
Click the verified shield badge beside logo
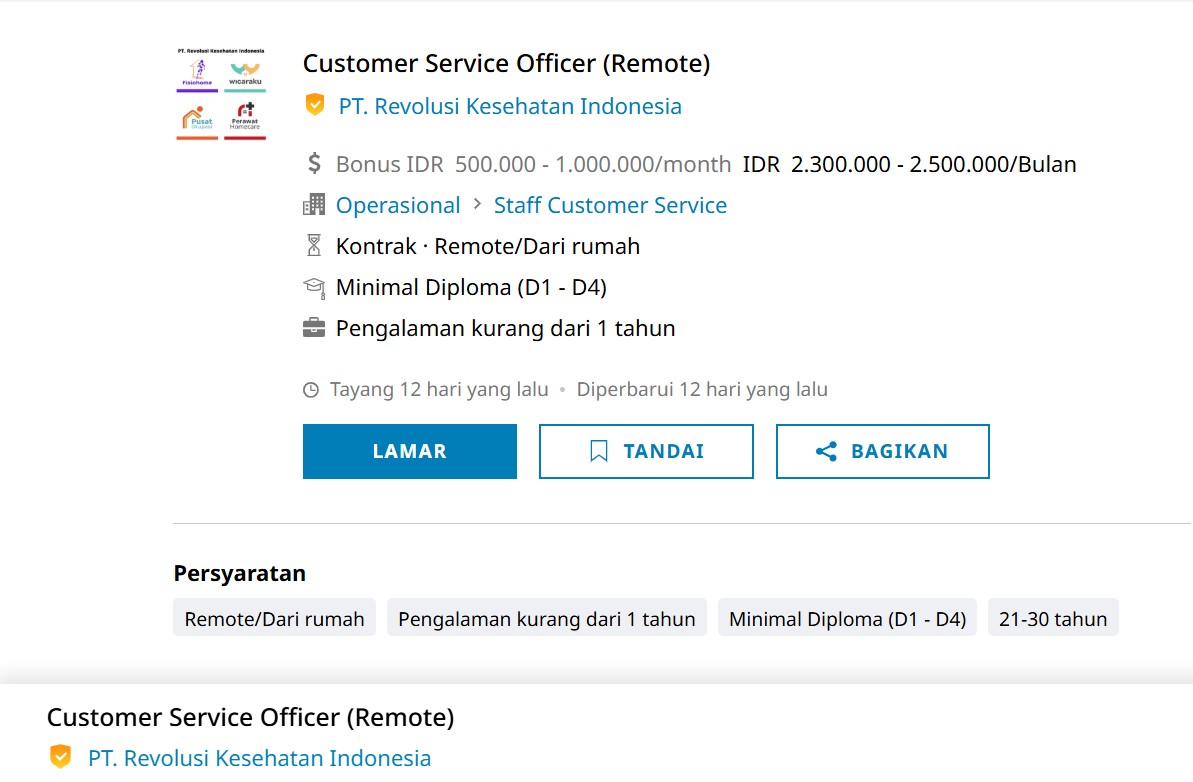click(x=314, y=104)
